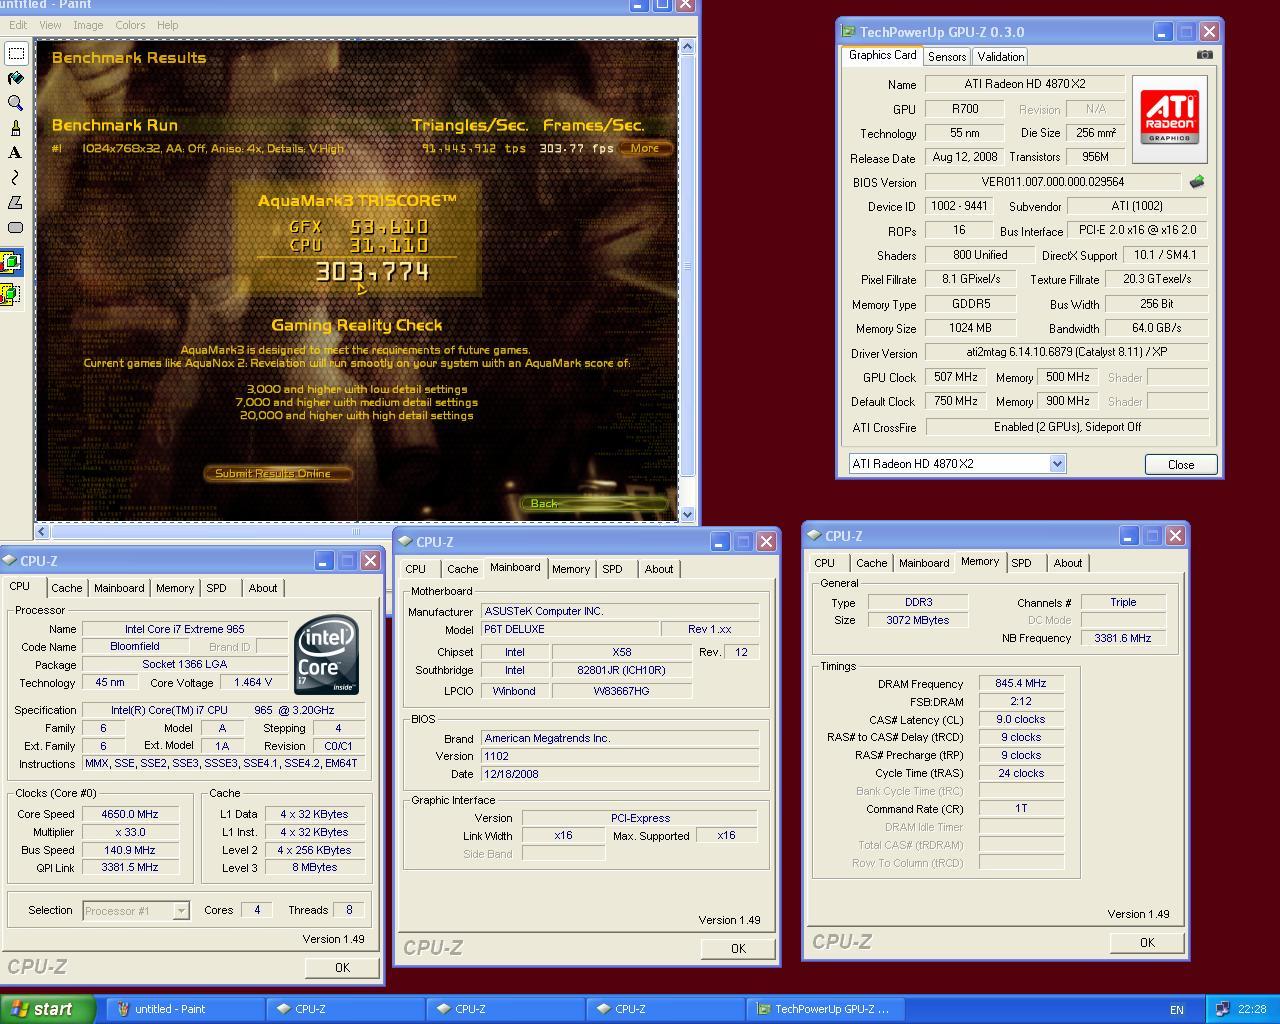The width and height of the screenshot is (1280, 1024).
Task: Click the Multiplier x 33.0 value
Action: click(129, 832)
